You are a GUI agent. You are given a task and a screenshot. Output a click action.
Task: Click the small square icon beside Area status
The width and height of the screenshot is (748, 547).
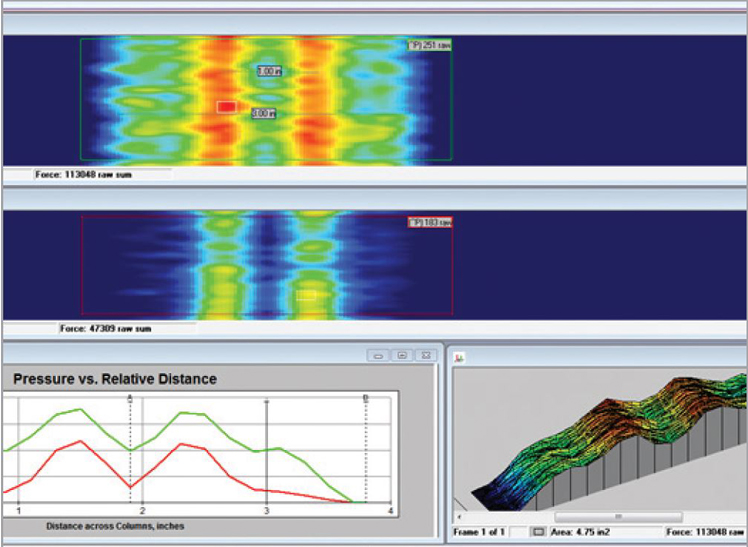pyautogui.click(x=538, y=531)
